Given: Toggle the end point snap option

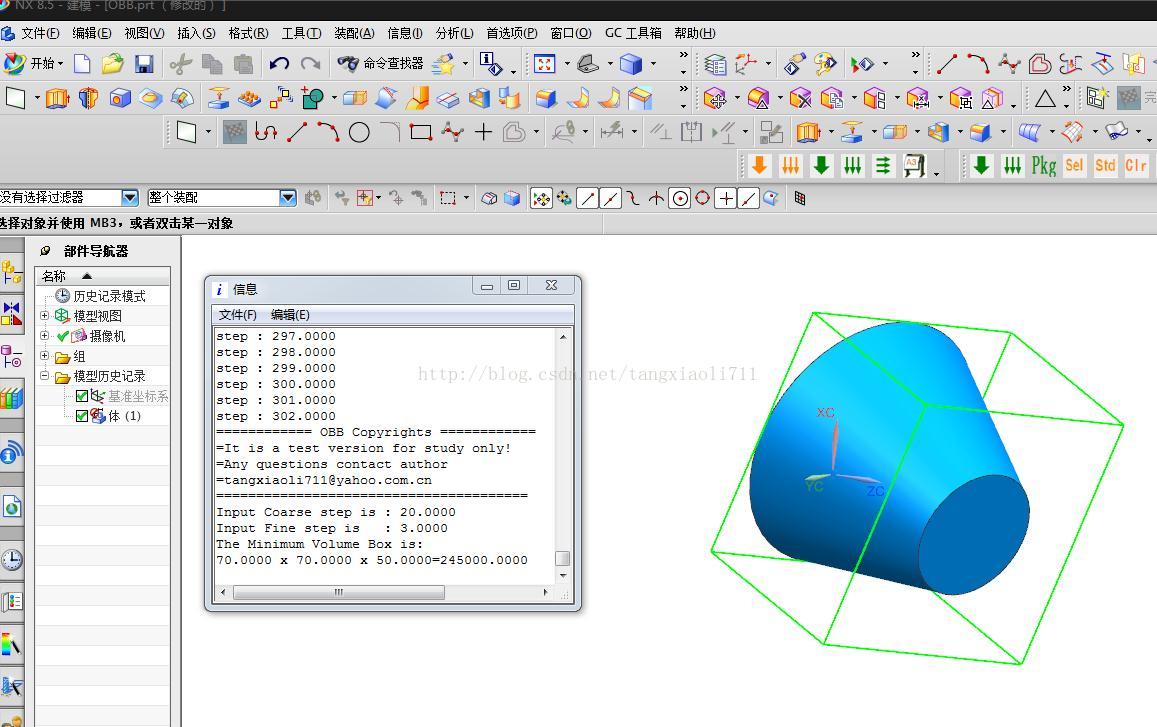Looking at the screenshot, I should tap(587, 198).
